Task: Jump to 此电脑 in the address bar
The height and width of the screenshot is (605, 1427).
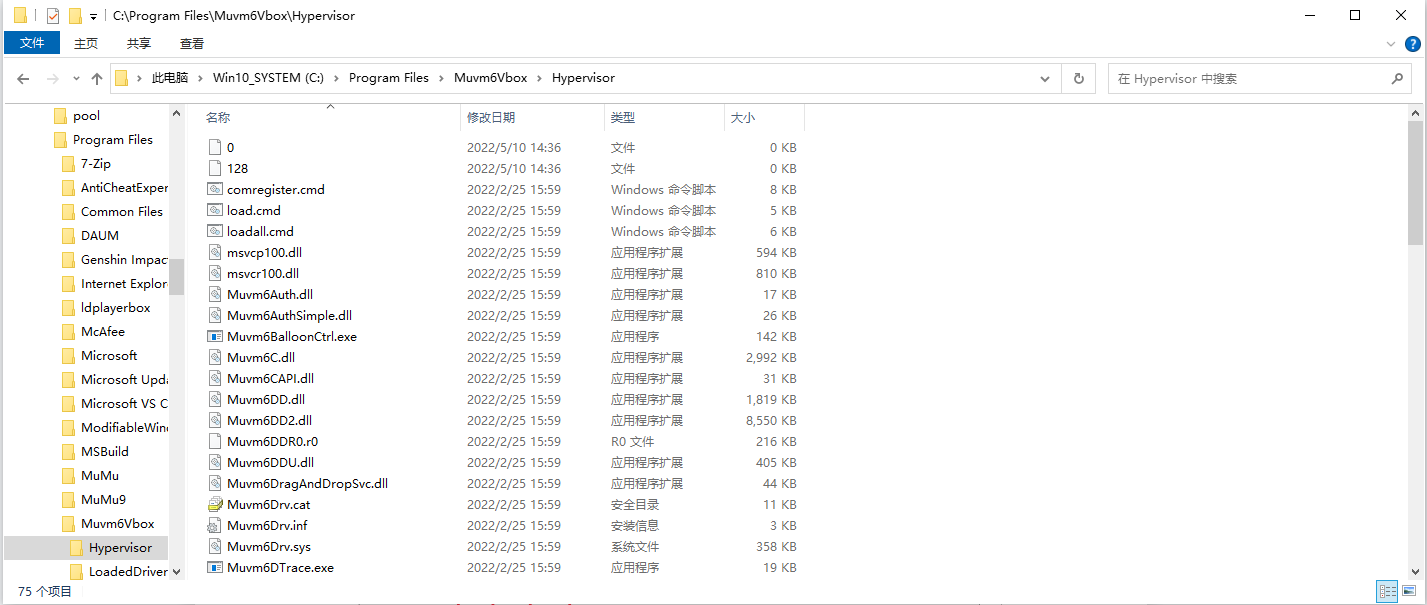Action: [x=169, y=78]
